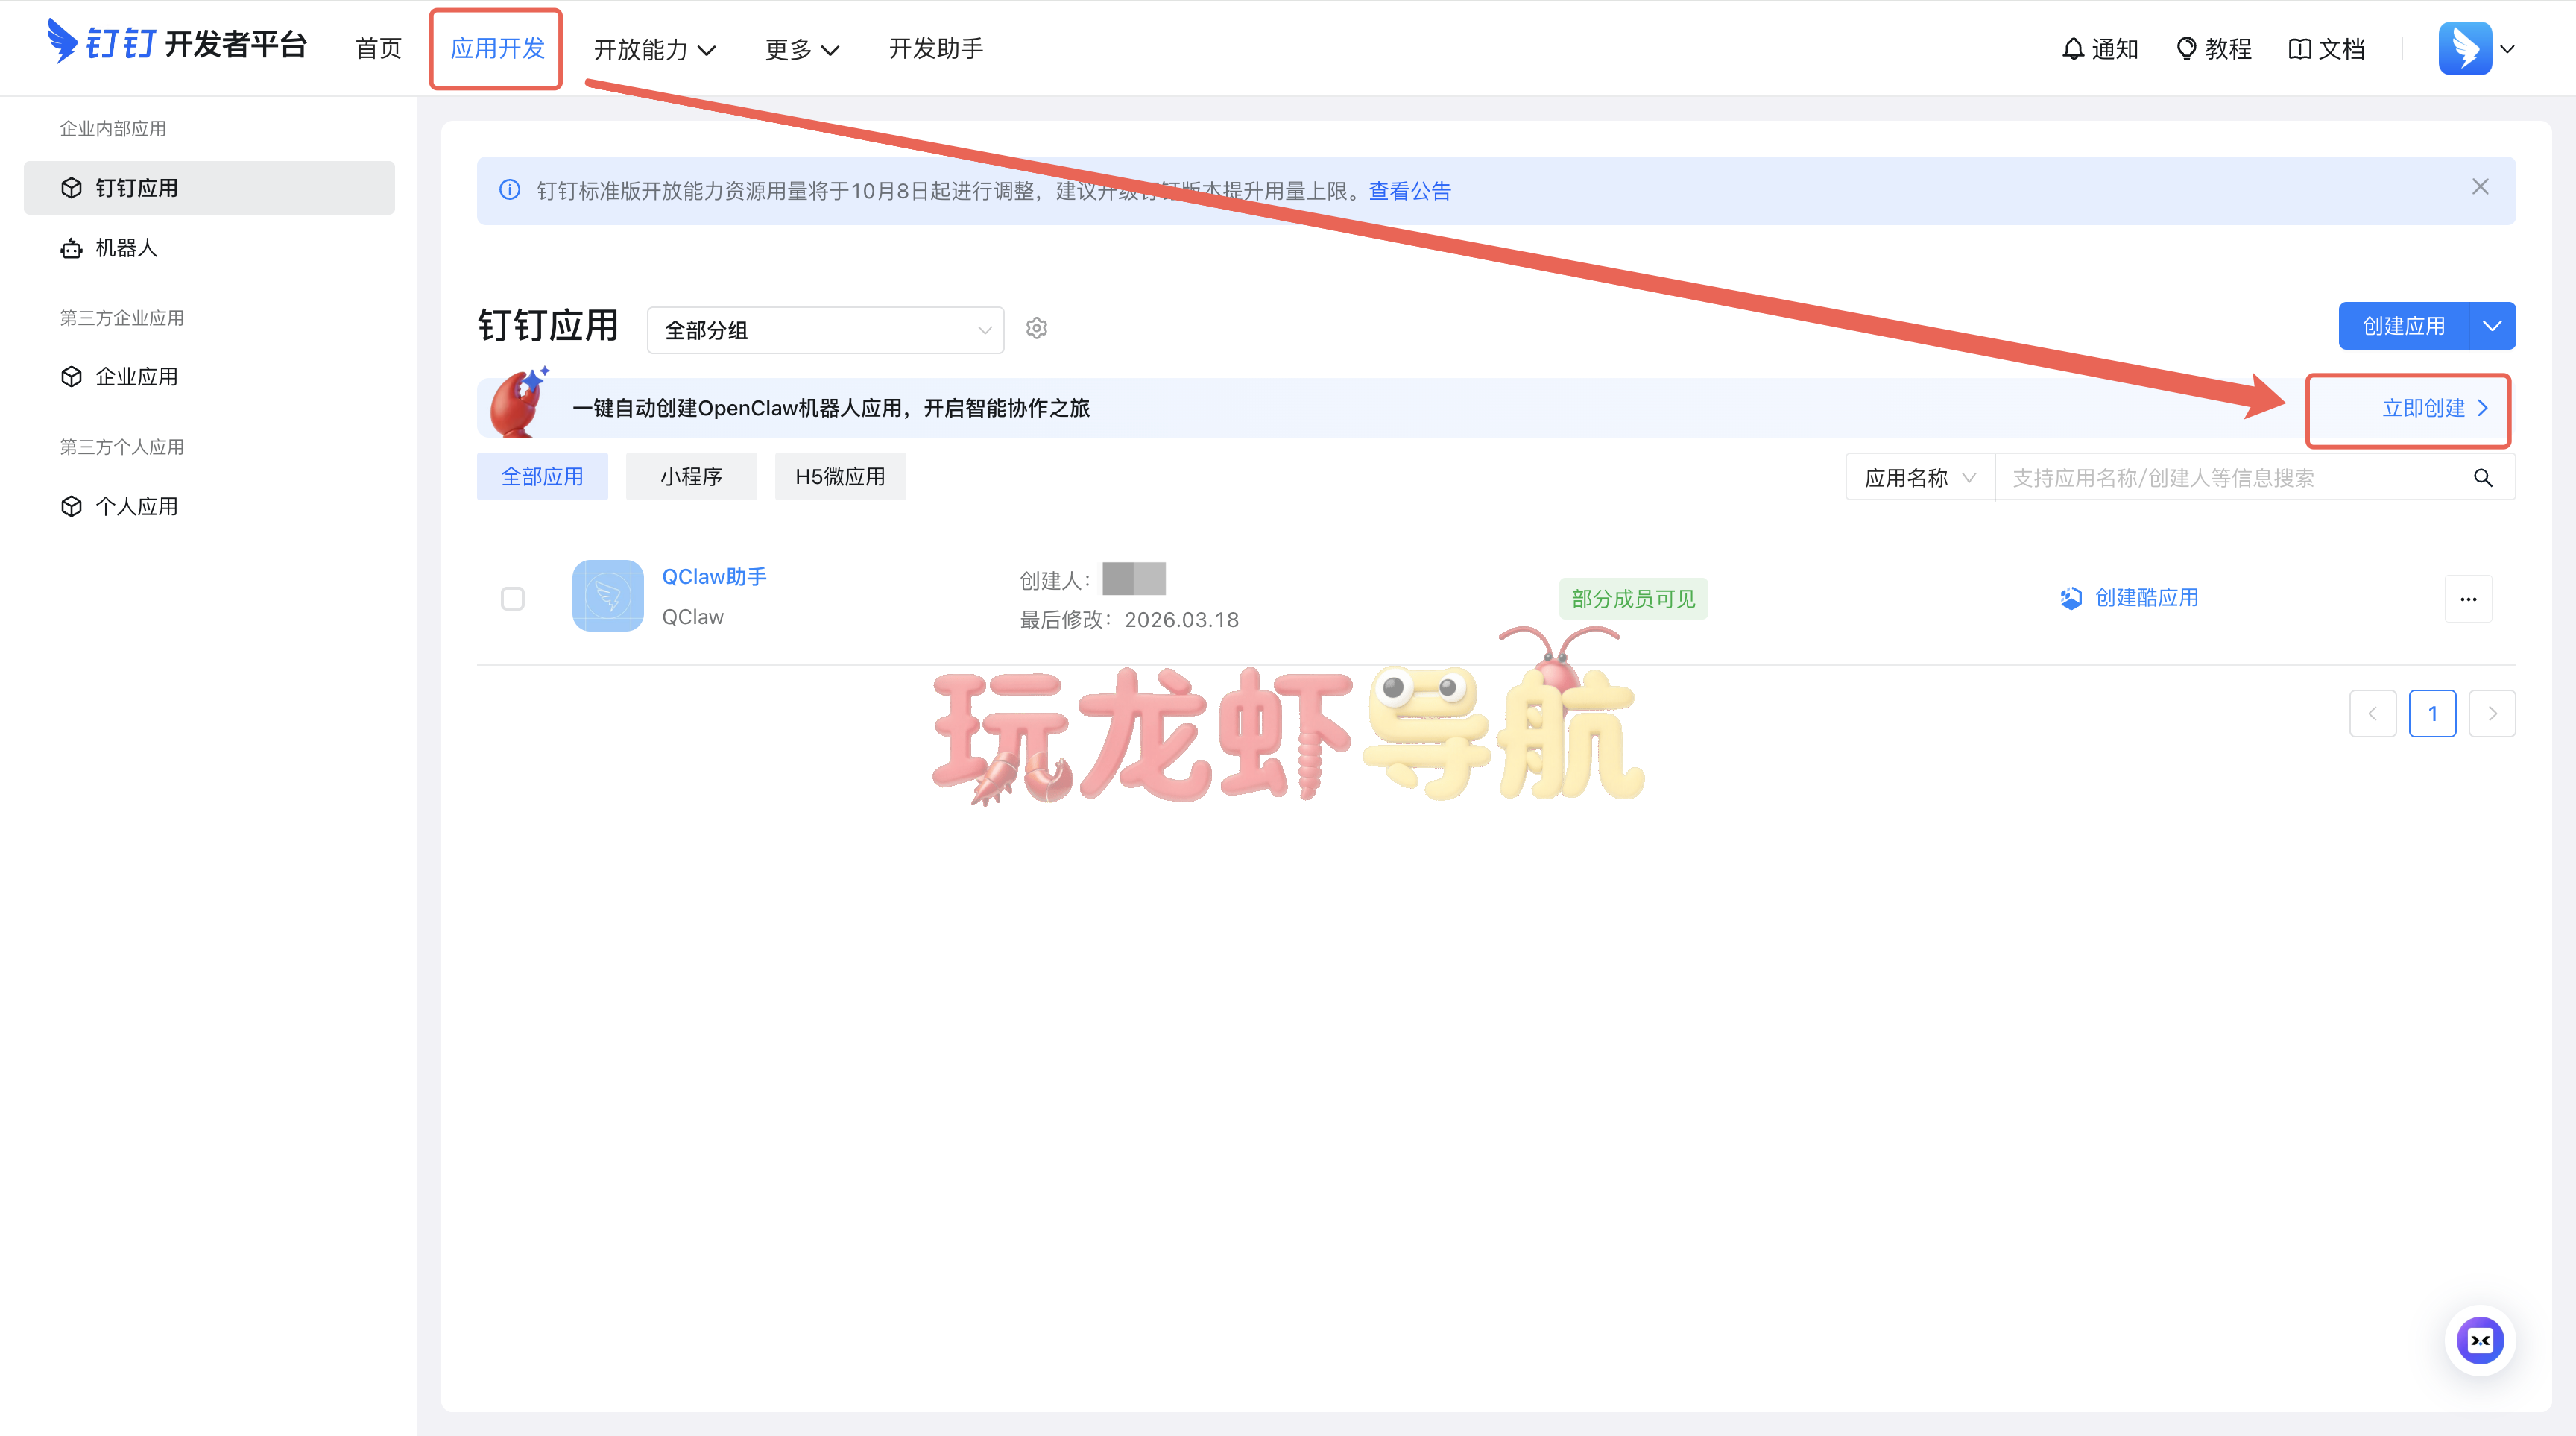Image resolution: width=2576 pixels, height=1436 pixels.
Task: Switch to the 全部应用 filter tab
Action: click(x=542, y=477)
